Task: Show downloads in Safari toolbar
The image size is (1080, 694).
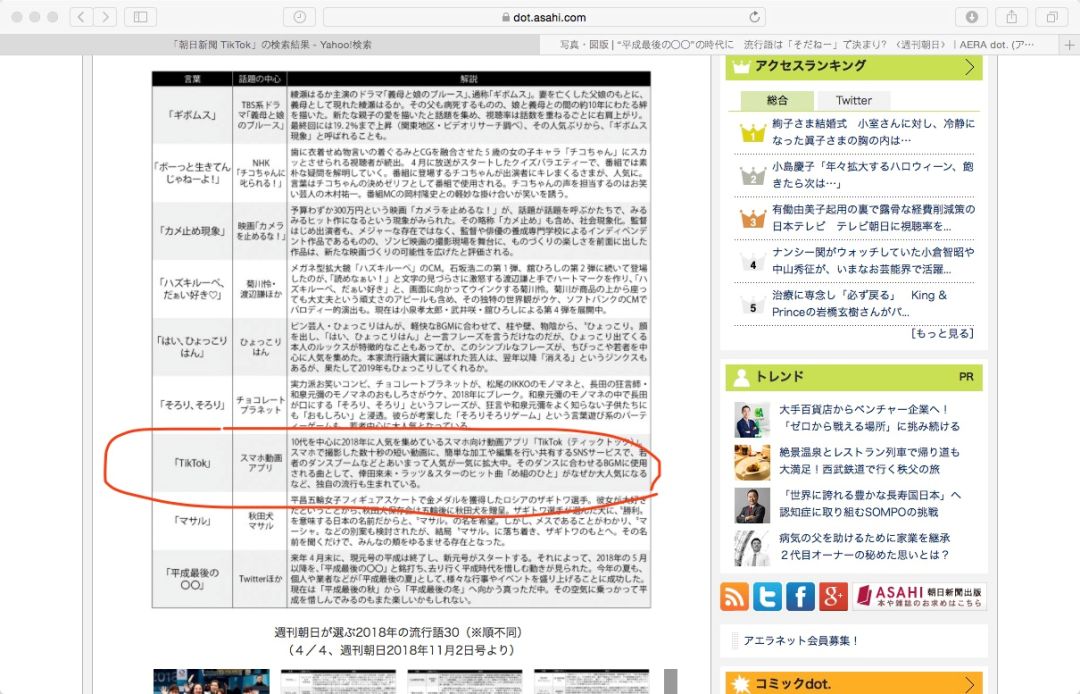Action: click(970, 17)
